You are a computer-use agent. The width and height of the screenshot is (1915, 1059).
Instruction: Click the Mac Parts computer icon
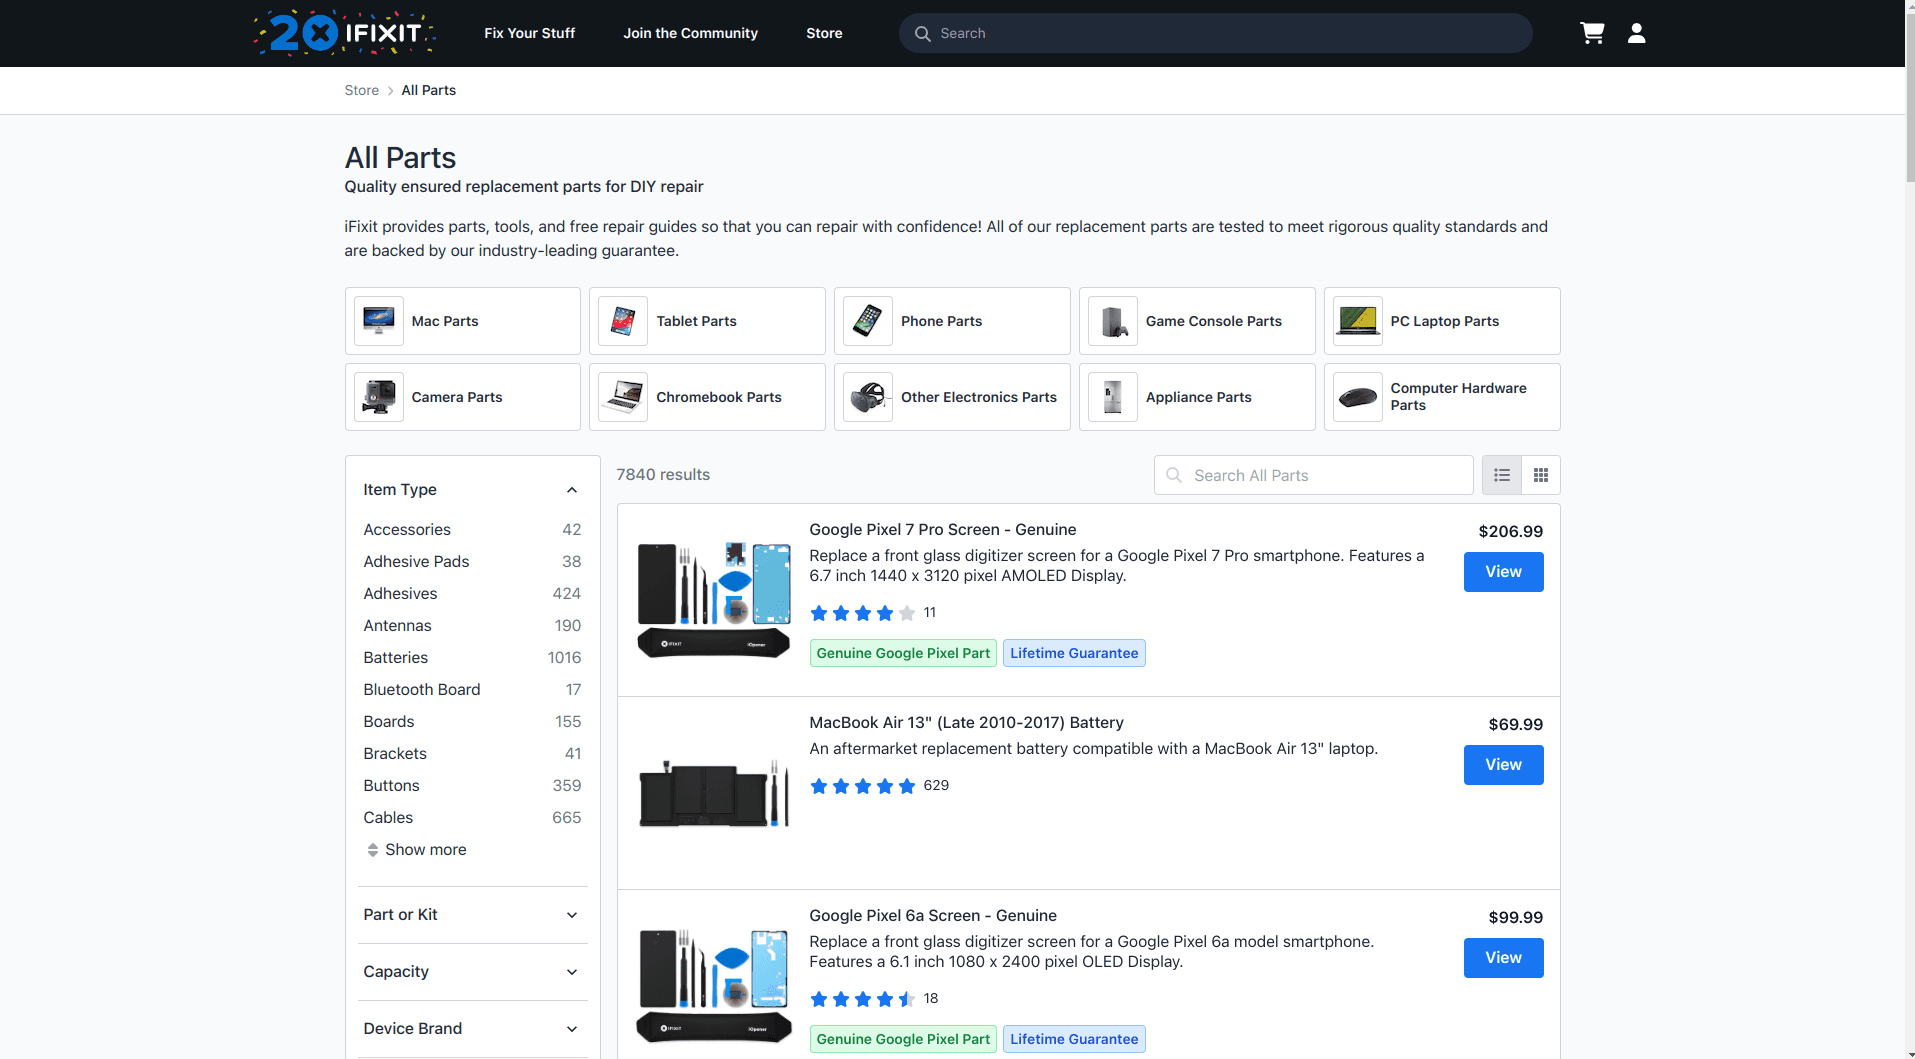[379, 321]
